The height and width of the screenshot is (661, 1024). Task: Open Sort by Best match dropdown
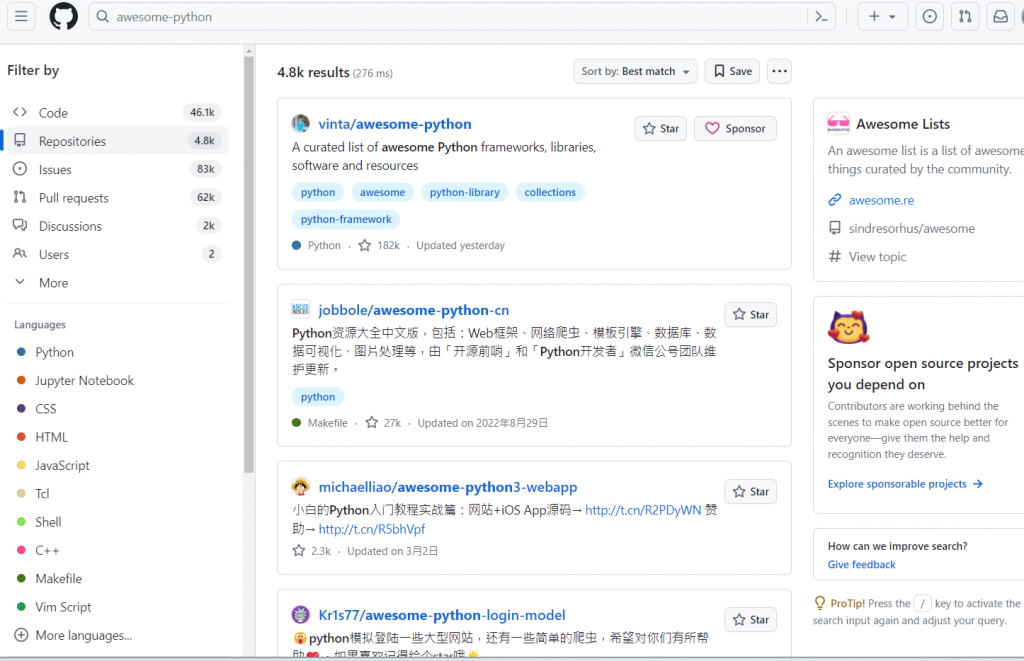(635, 71)
